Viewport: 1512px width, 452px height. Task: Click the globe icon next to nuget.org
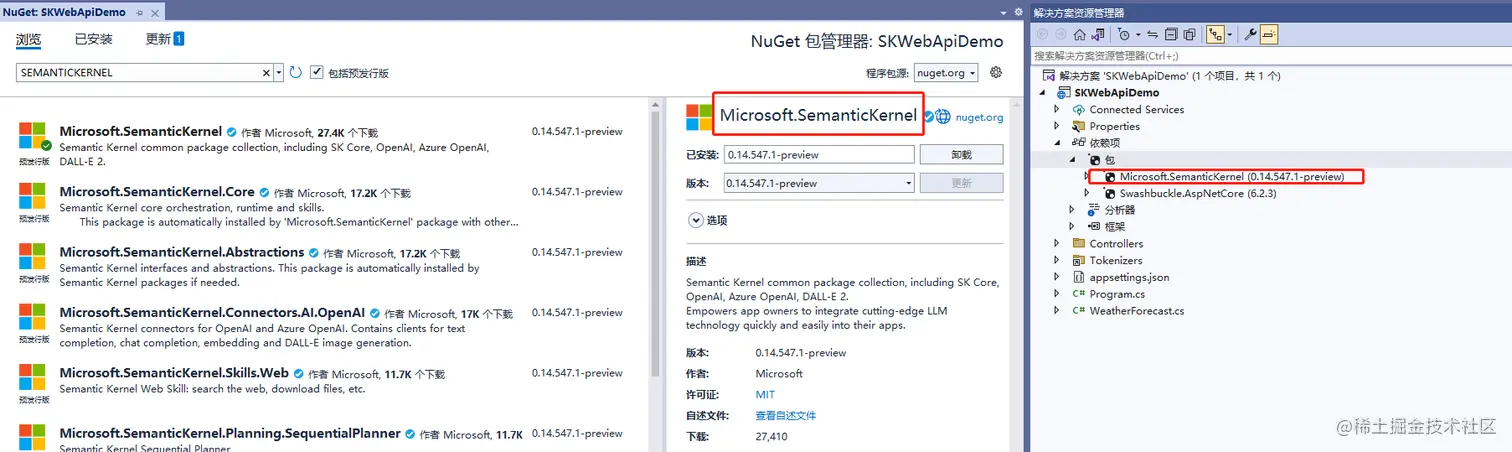click(943, 117)
